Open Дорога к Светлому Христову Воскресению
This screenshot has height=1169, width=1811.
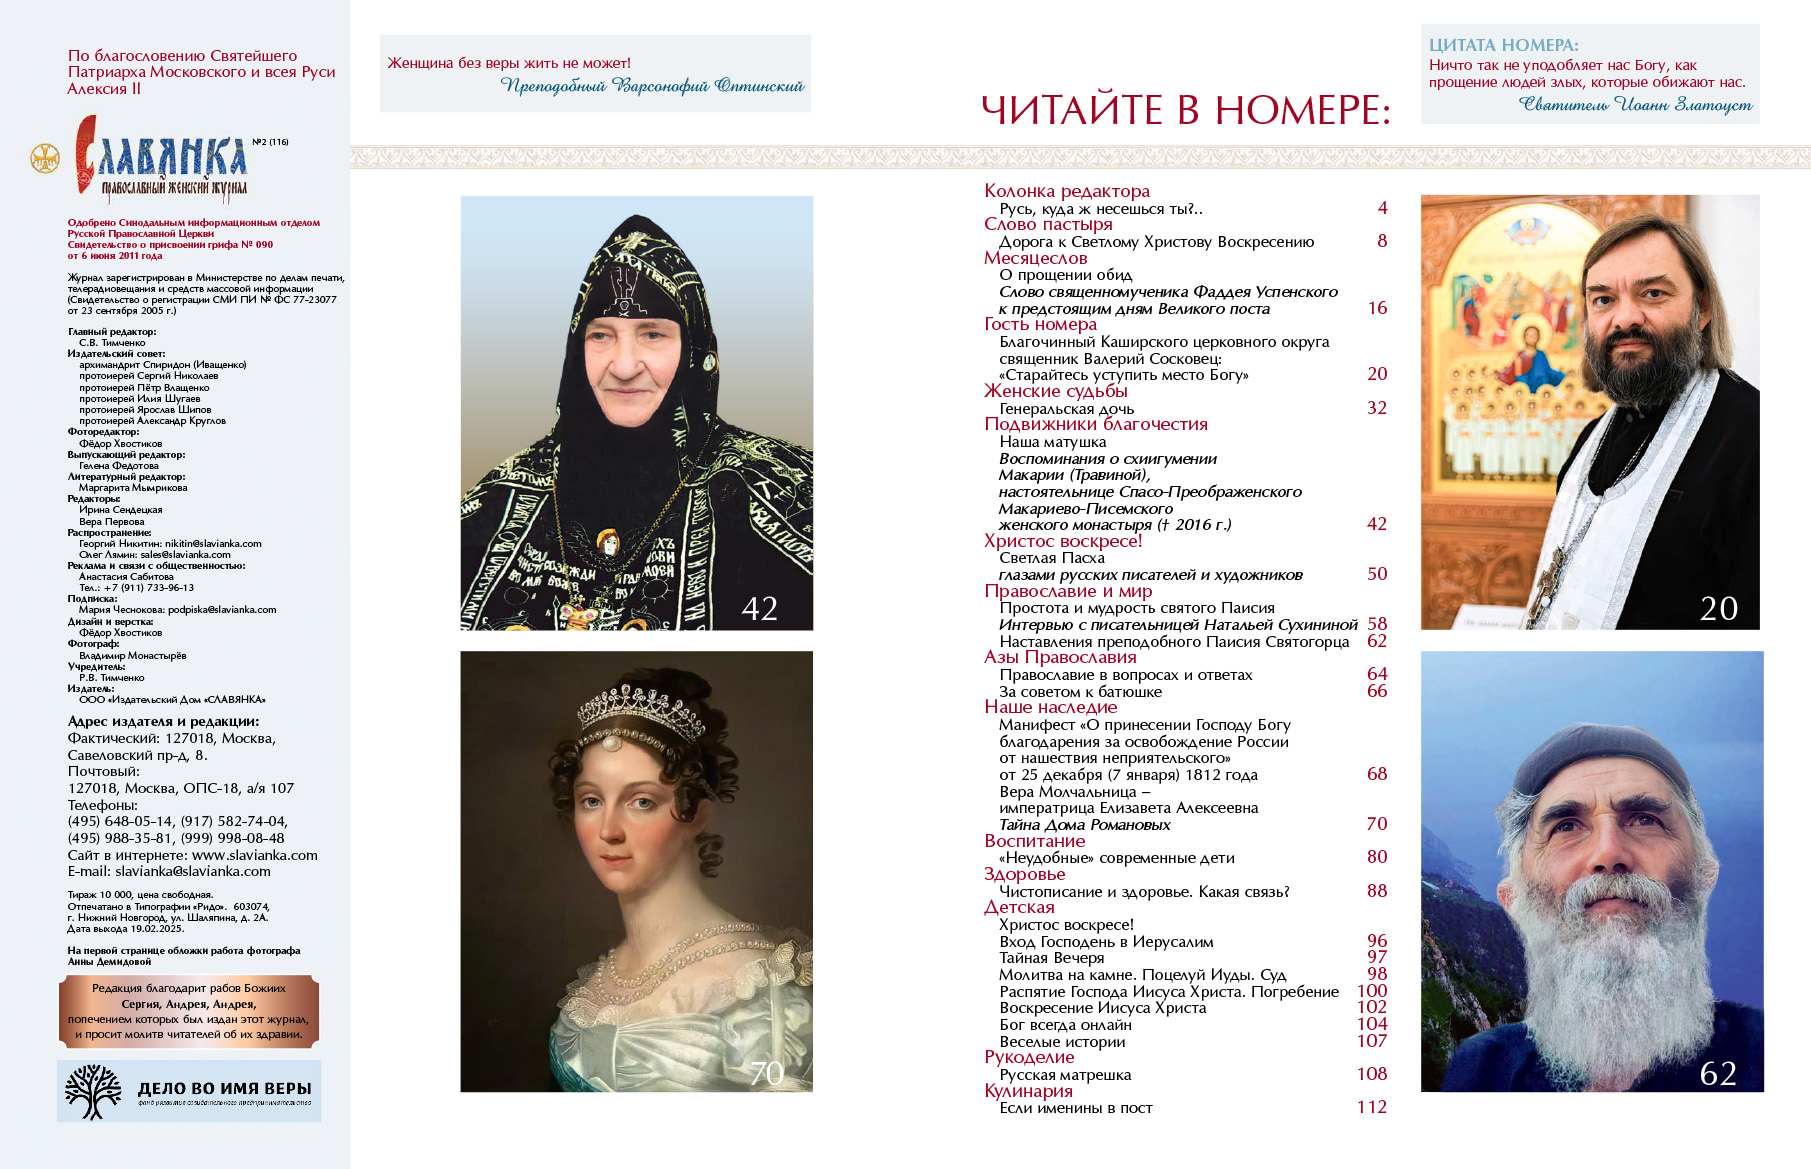tap(1157, 242)
